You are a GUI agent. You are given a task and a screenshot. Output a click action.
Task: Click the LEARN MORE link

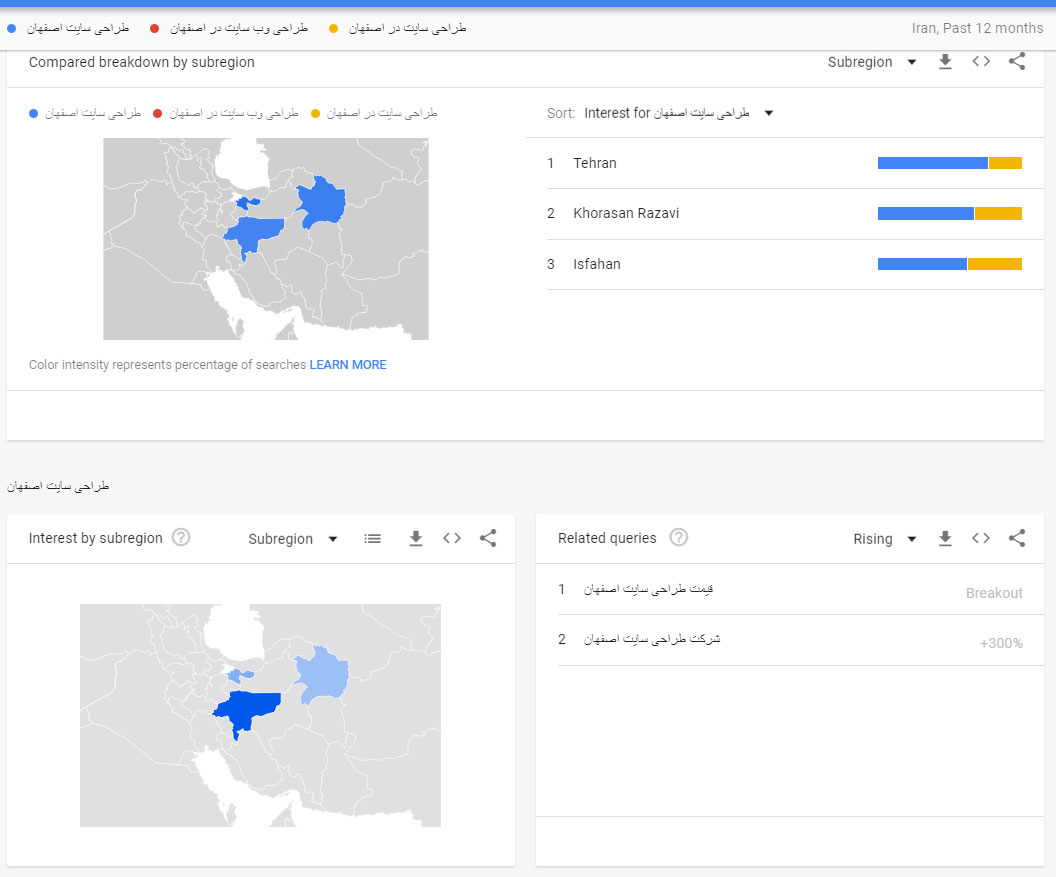click(x=348, y=364)
